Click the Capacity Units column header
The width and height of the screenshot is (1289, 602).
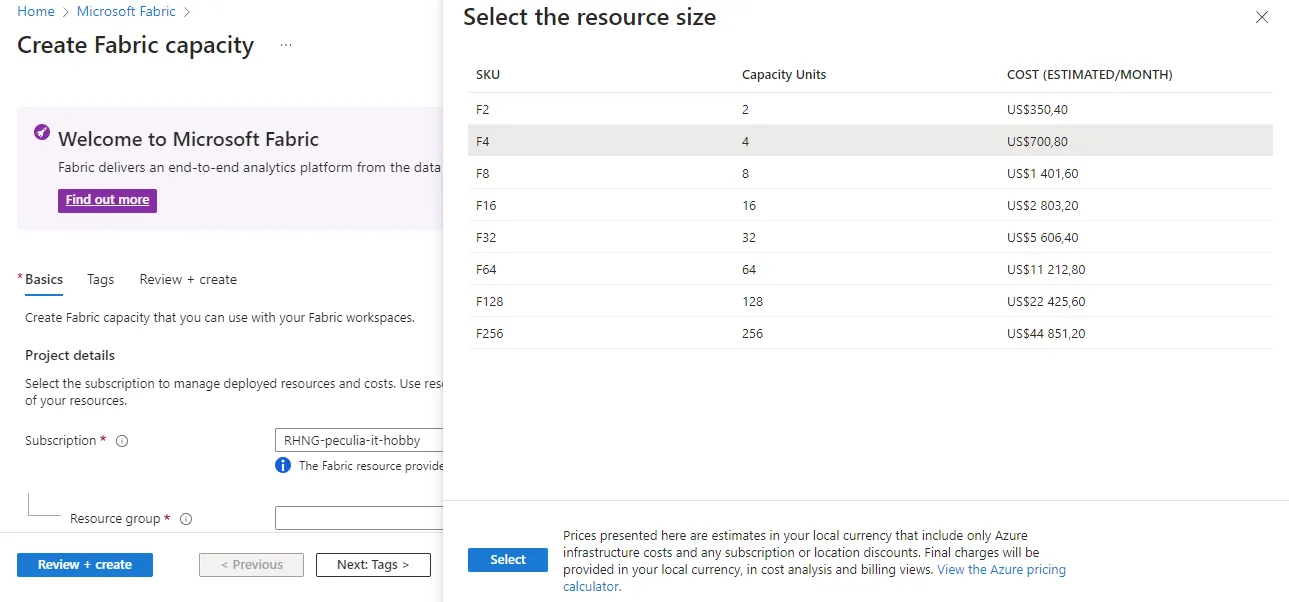tap(784, 75)
